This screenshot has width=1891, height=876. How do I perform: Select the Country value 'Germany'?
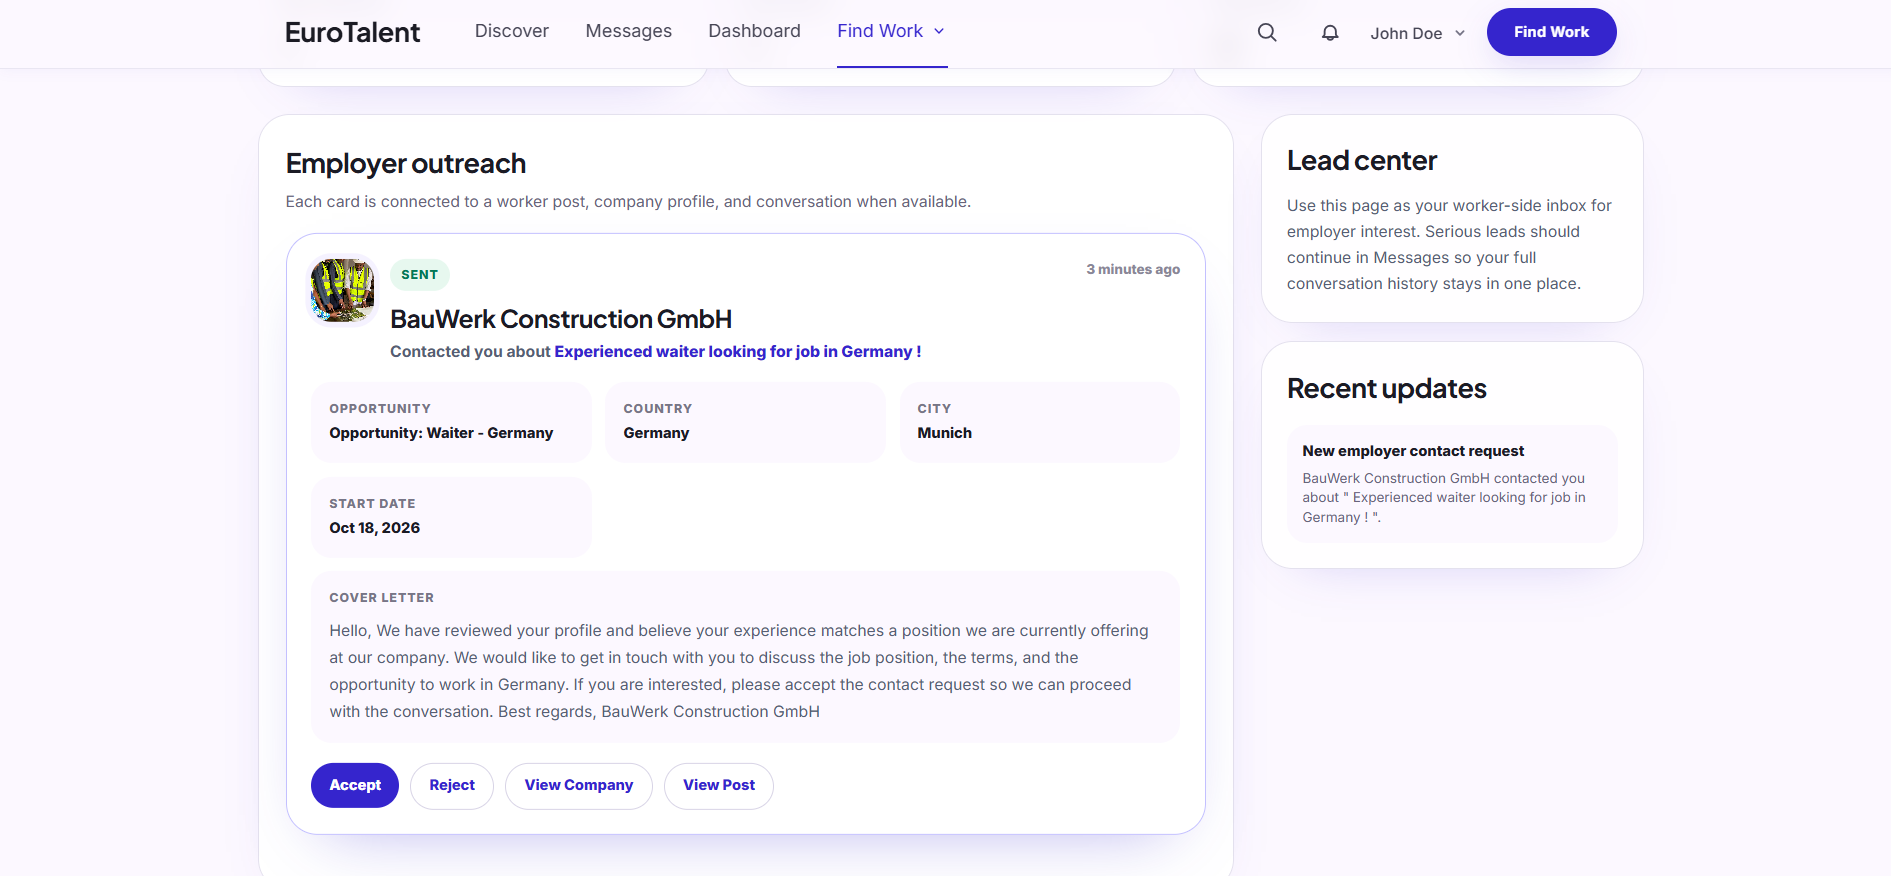point(656,433)
